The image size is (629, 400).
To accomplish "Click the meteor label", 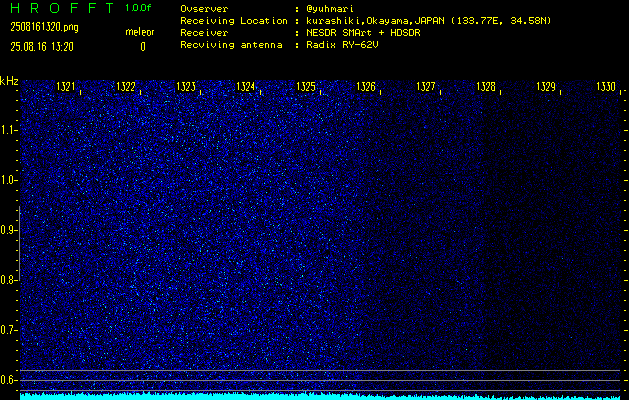I will [x=140, y=32].
